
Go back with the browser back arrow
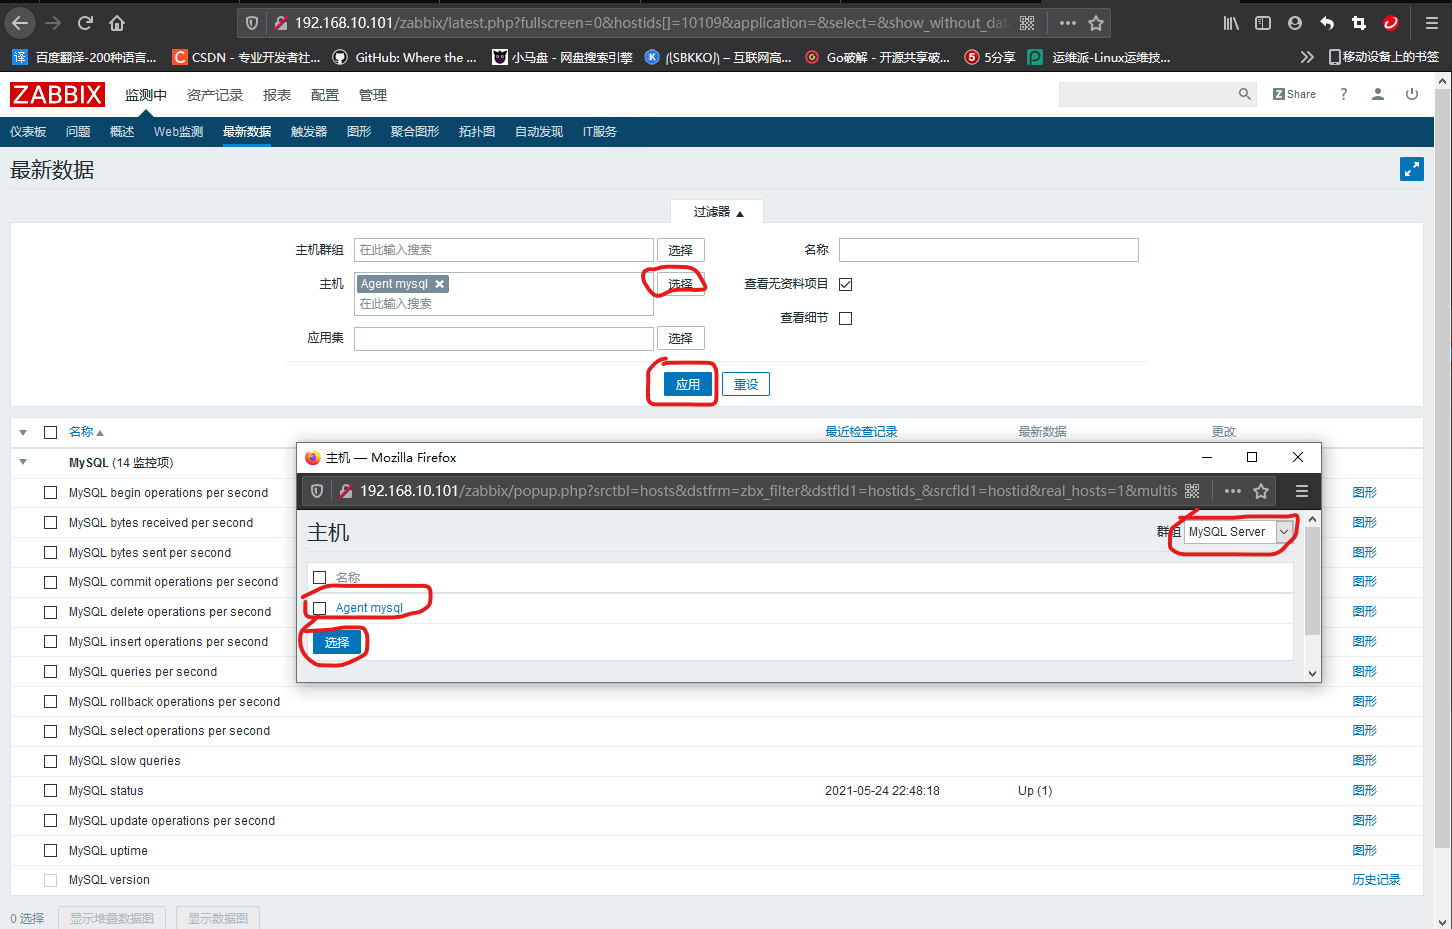pyautogui.click(x=20, y=22)
